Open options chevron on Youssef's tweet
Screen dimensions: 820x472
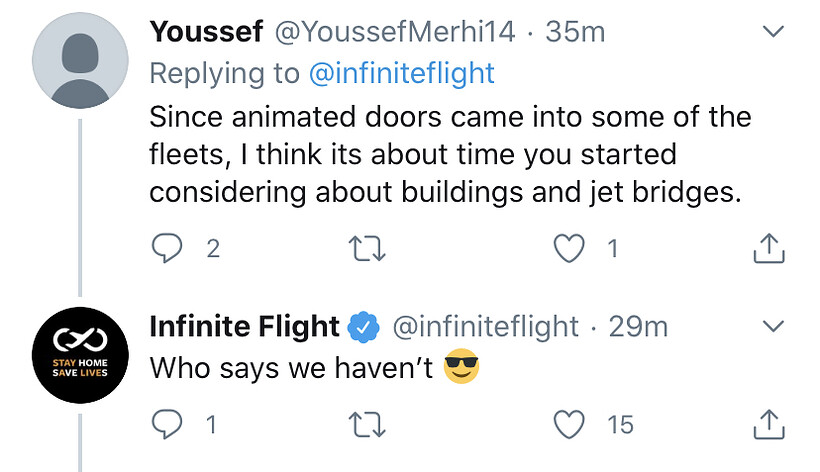point(773,32)
